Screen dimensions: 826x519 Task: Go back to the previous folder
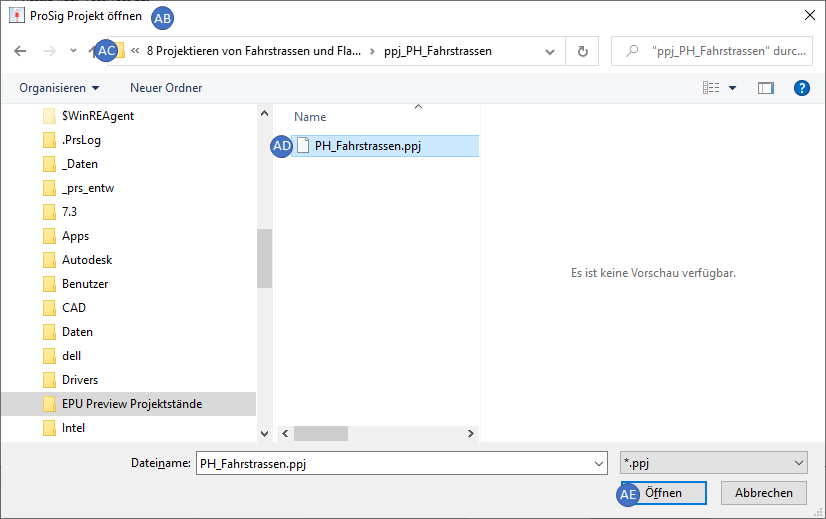pos(20,51)
